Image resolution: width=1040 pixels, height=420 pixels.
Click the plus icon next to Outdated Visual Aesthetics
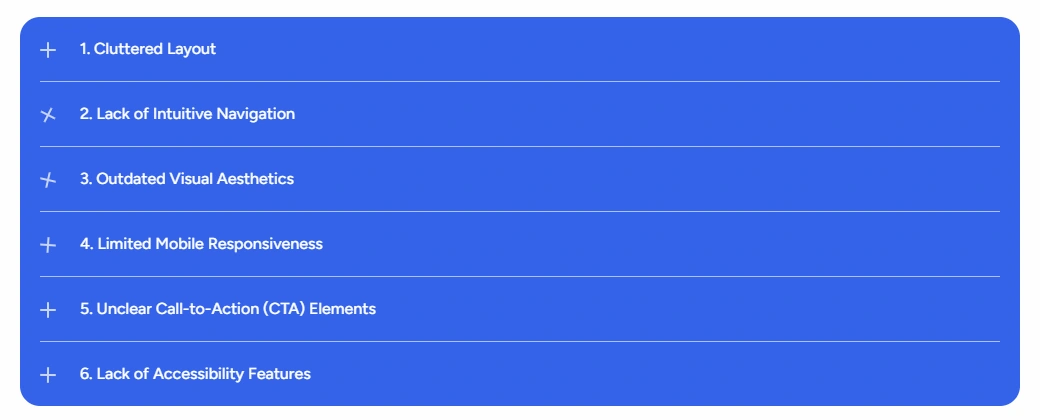point(48,180)
